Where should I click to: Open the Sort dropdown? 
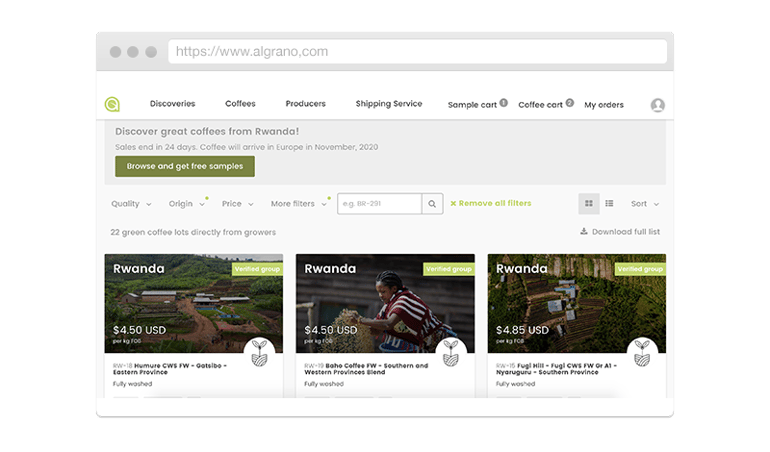[645, 203]
